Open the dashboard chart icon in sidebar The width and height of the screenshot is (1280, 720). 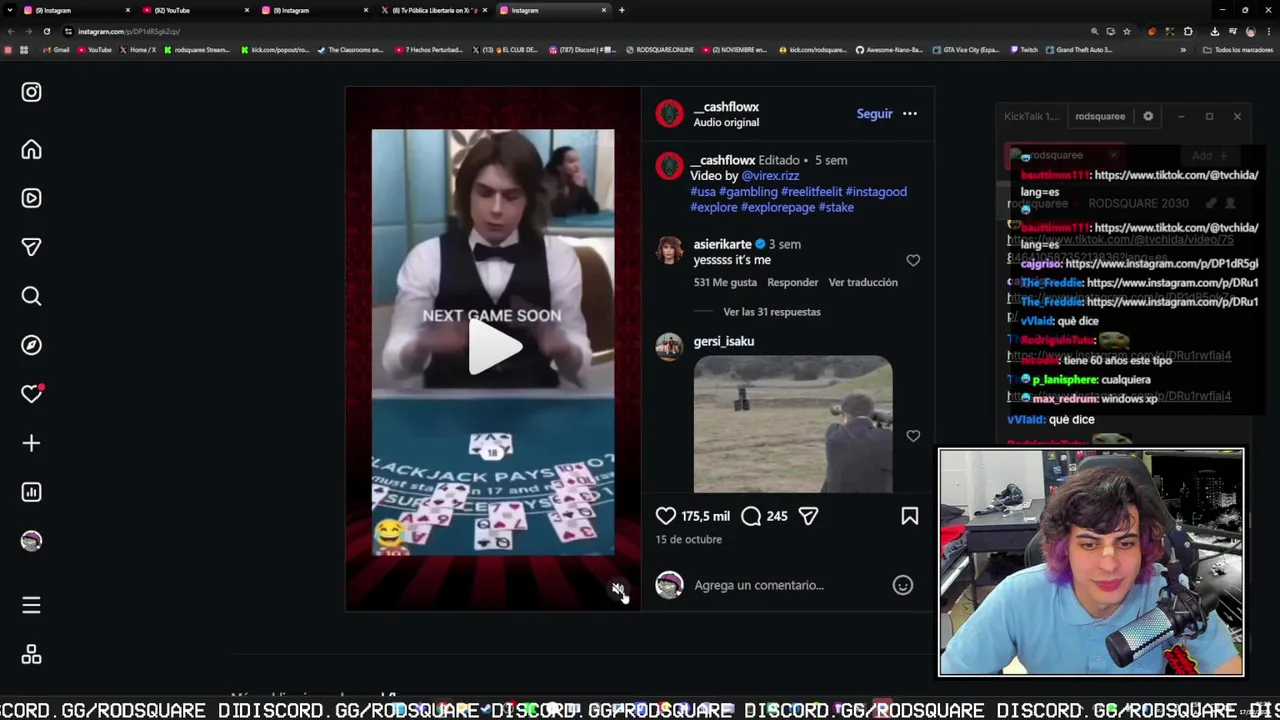tap(31, 492)
